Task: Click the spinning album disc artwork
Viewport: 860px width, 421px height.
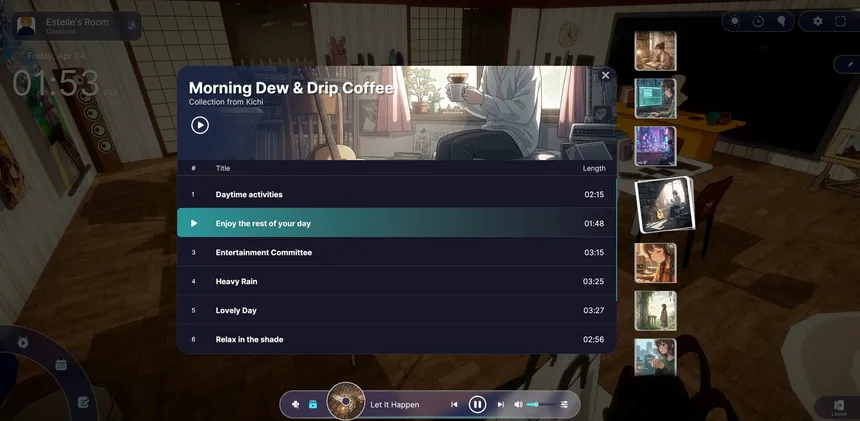Action: click(x=346, y=401)
